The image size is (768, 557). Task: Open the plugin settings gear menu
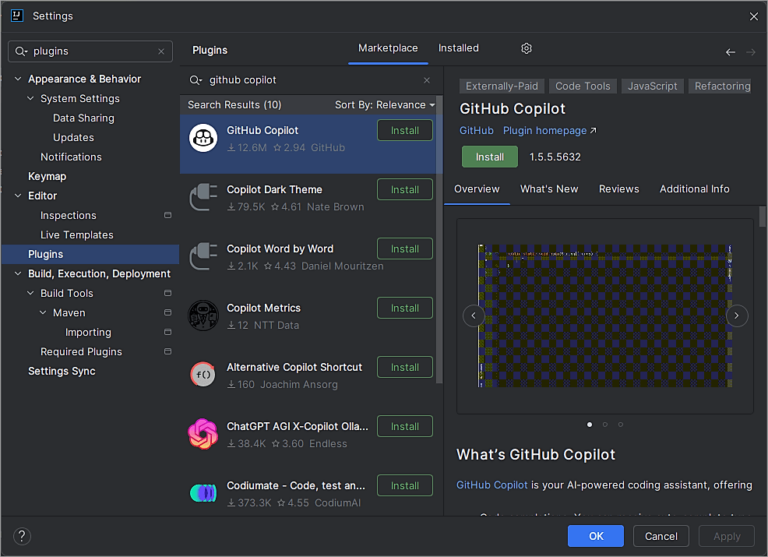pyautogui.click(x=526, y=48)
